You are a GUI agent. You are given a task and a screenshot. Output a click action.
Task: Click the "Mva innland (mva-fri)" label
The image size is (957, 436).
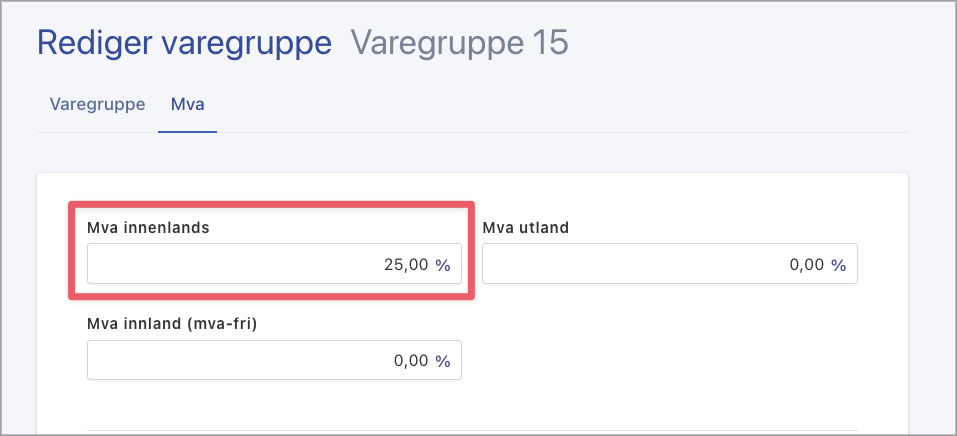(x=173, y=323)
